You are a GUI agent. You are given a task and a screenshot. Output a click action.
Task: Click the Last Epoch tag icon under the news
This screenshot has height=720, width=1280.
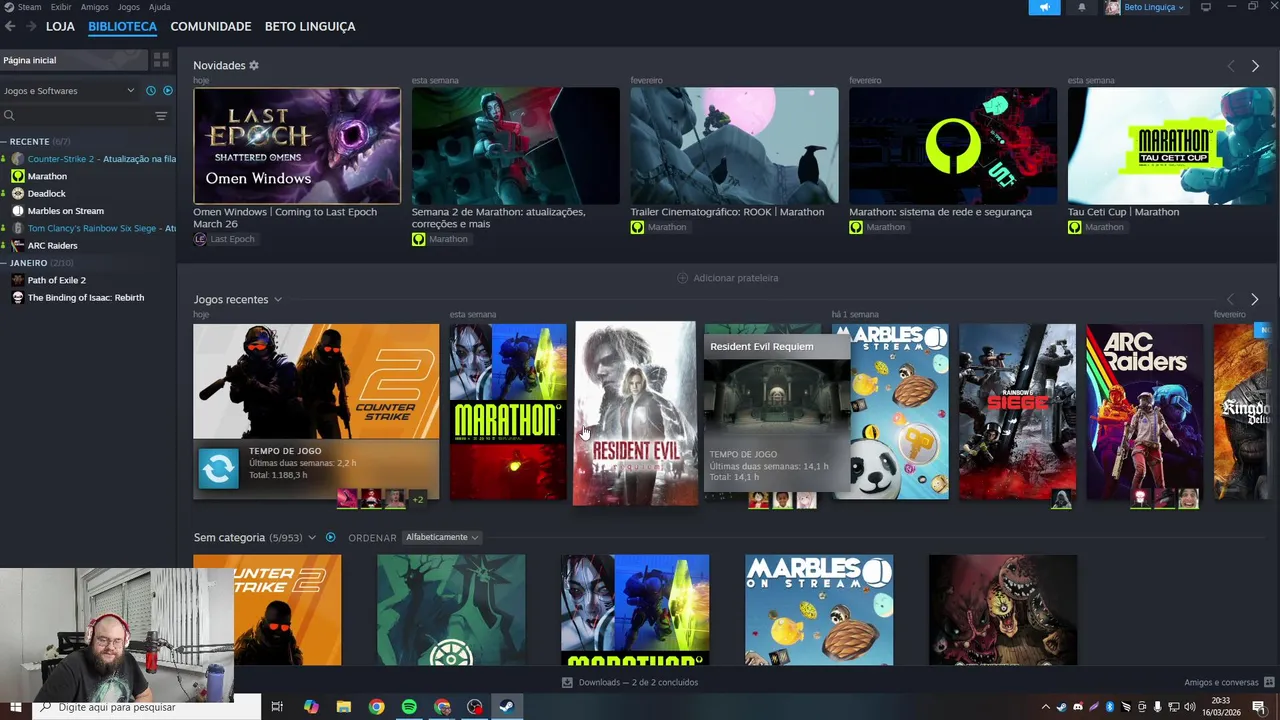point(200,239)
